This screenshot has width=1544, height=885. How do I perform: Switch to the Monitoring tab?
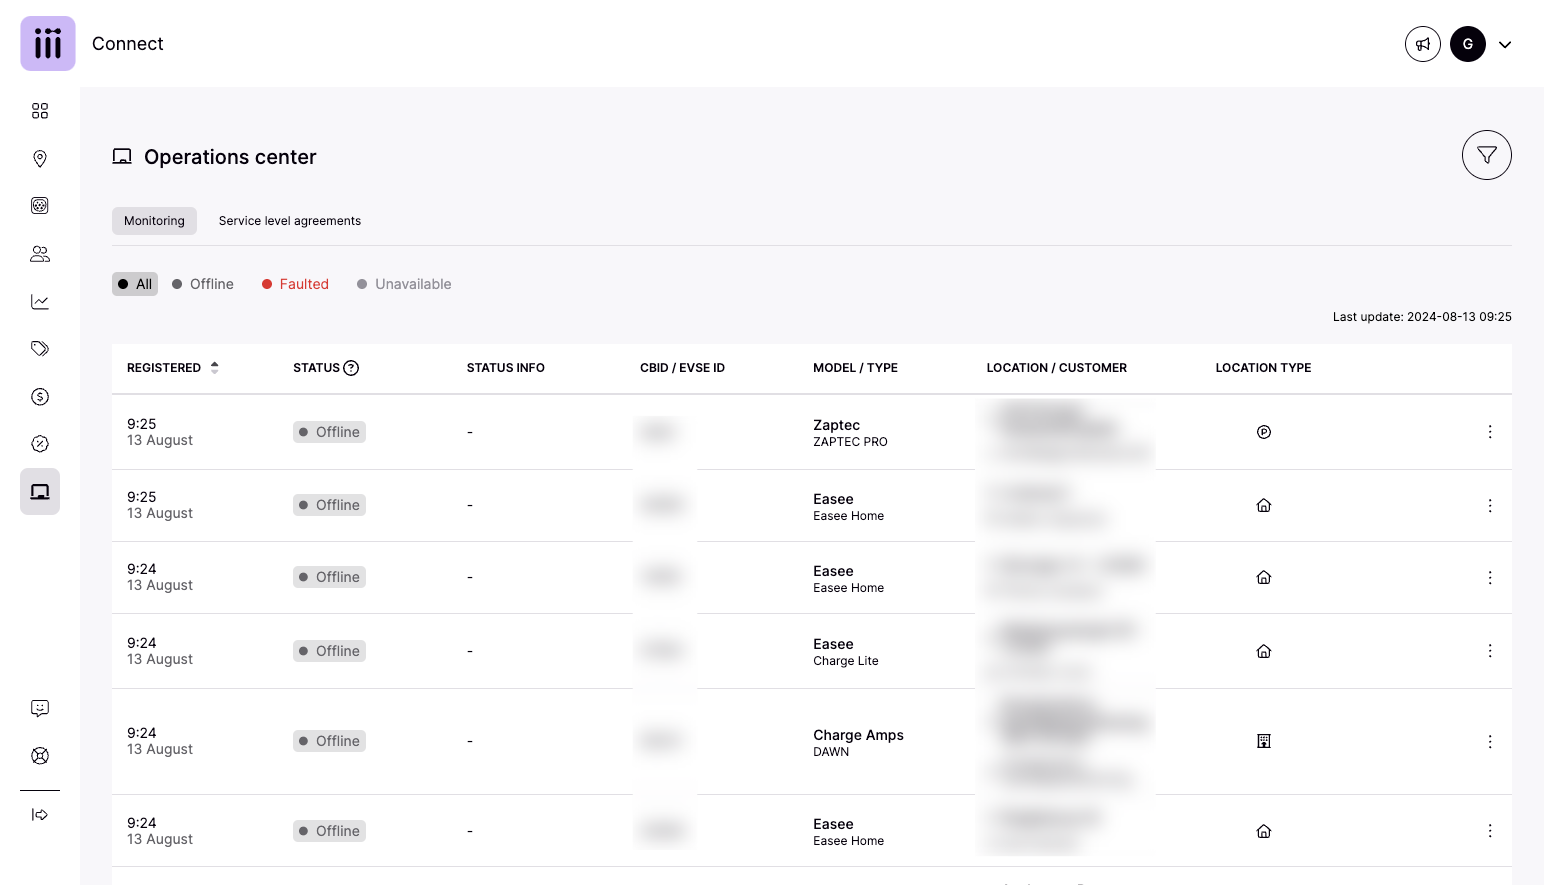tap(154, 221)
